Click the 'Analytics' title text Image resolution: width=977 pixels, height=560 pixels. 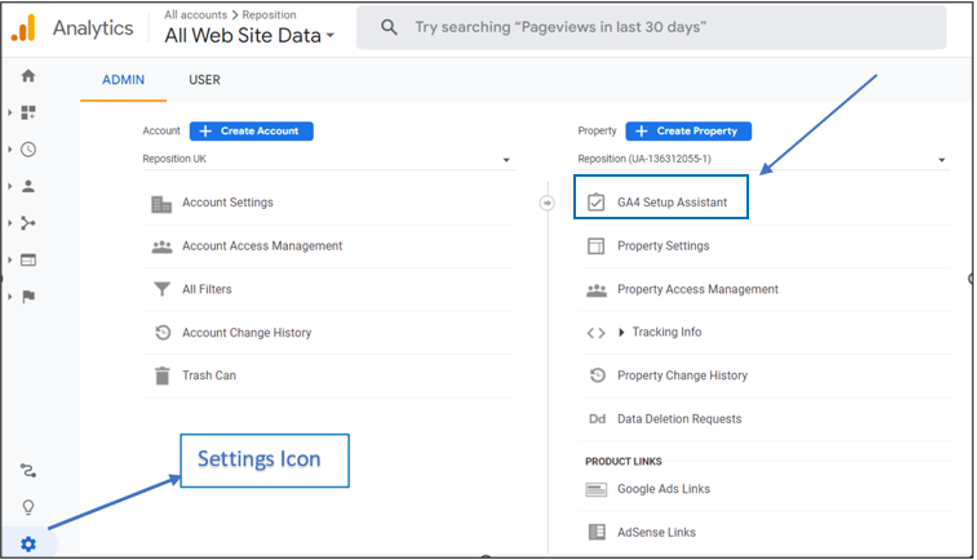93,28
